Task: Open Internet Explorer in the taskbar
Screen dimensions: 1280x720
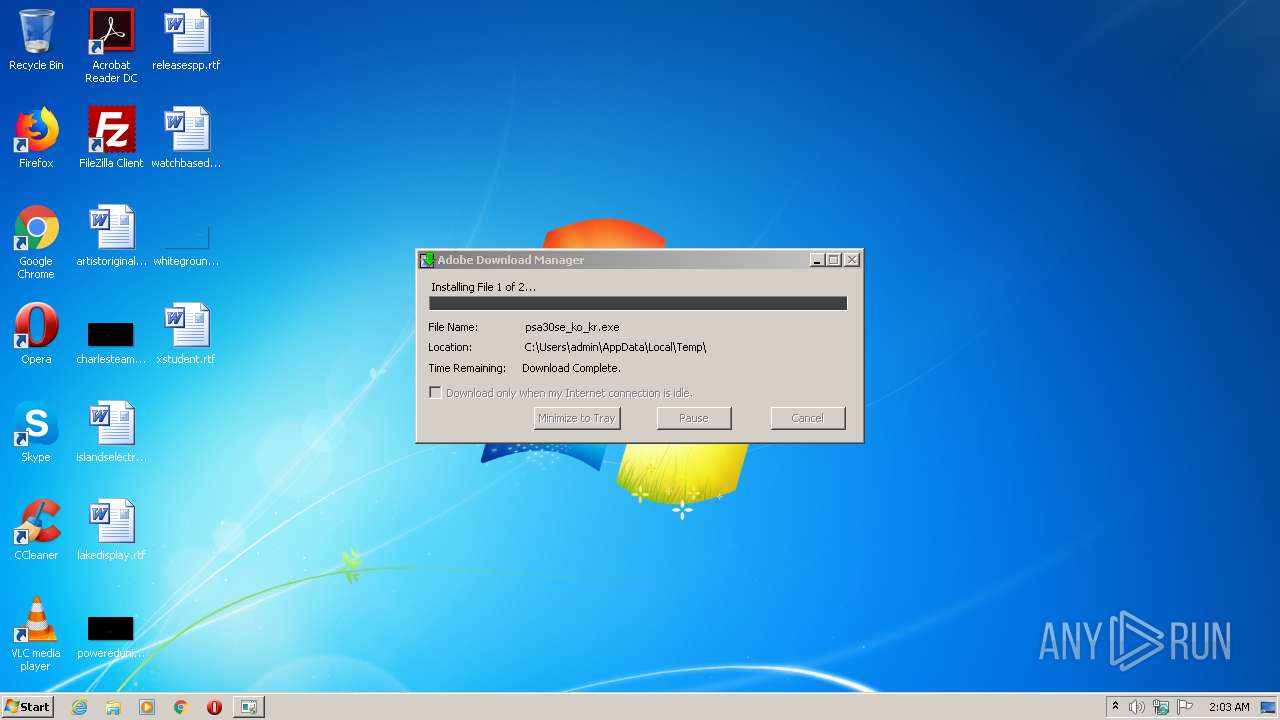Action: [x=79, y=707]
